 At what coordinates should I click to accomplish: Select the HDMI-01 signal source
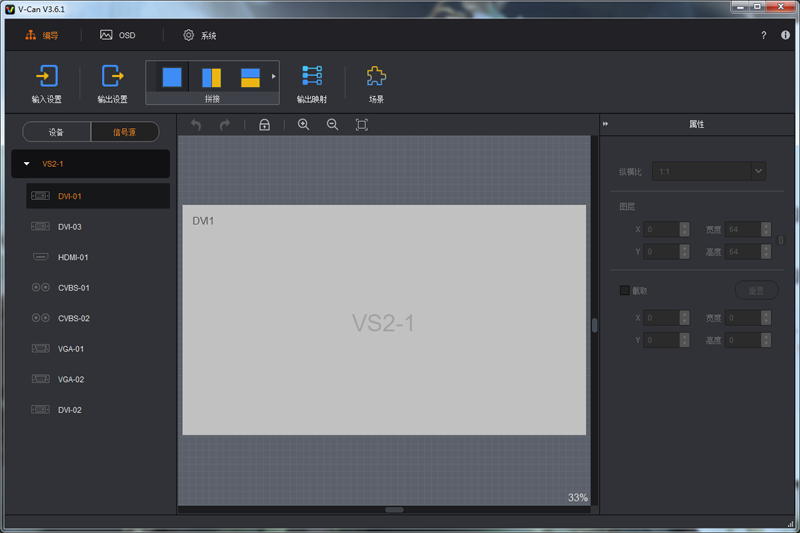[x=73, y=257]
